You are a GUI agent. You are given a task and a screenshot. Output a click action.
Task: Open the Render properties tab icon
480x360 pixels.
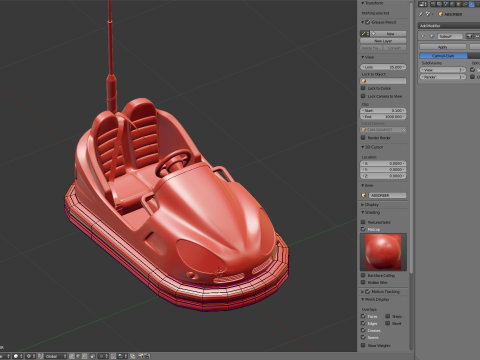coord(433,4)
